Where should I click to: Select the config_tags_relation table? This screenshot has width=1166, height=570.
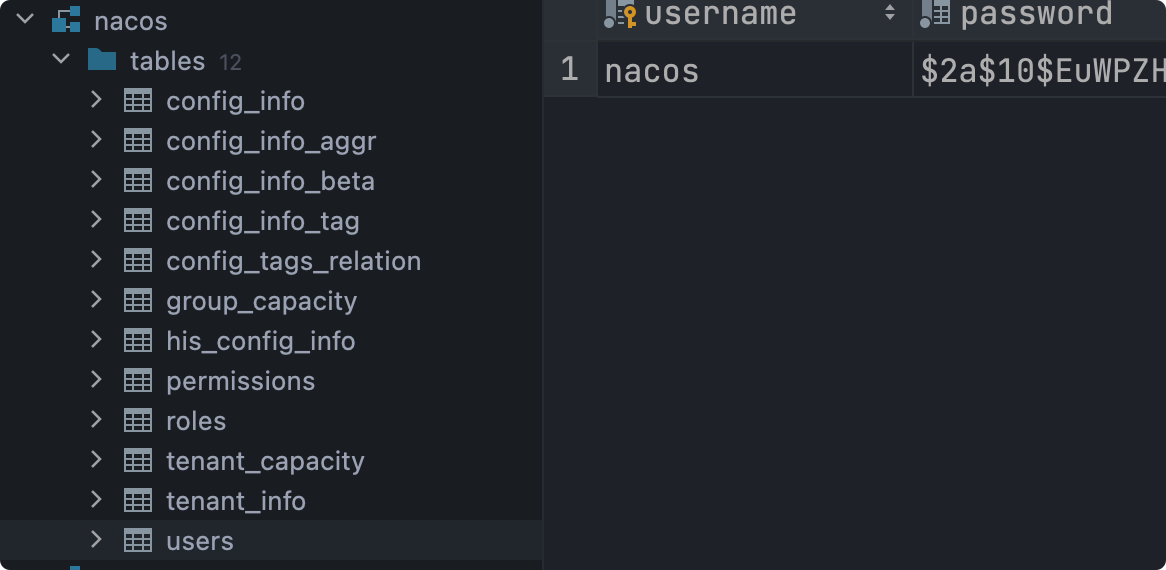point(293,261)
